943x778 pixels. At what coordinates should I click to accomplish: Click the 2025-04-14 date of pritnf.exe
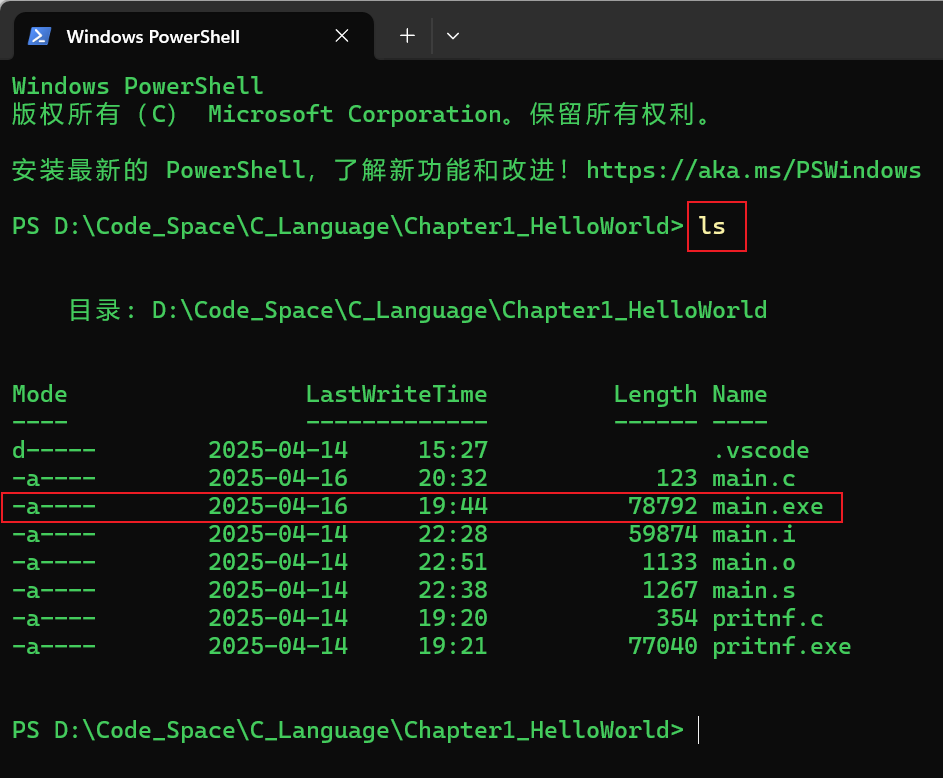[x=278, y=646]
